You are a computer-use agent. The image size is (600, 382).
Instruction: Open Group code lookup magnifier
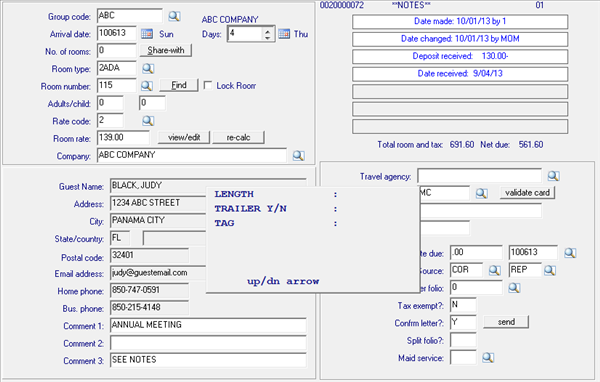[174, 16]
